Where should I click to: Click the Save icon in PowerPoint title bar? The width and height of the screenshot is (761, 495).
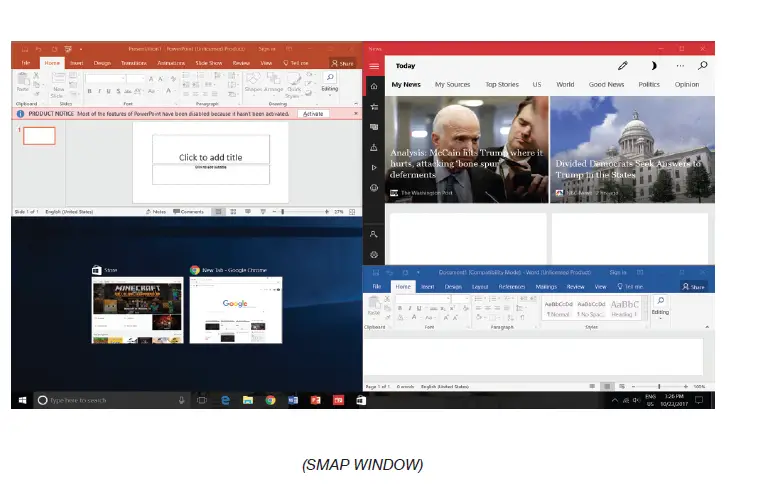point(25,49)
